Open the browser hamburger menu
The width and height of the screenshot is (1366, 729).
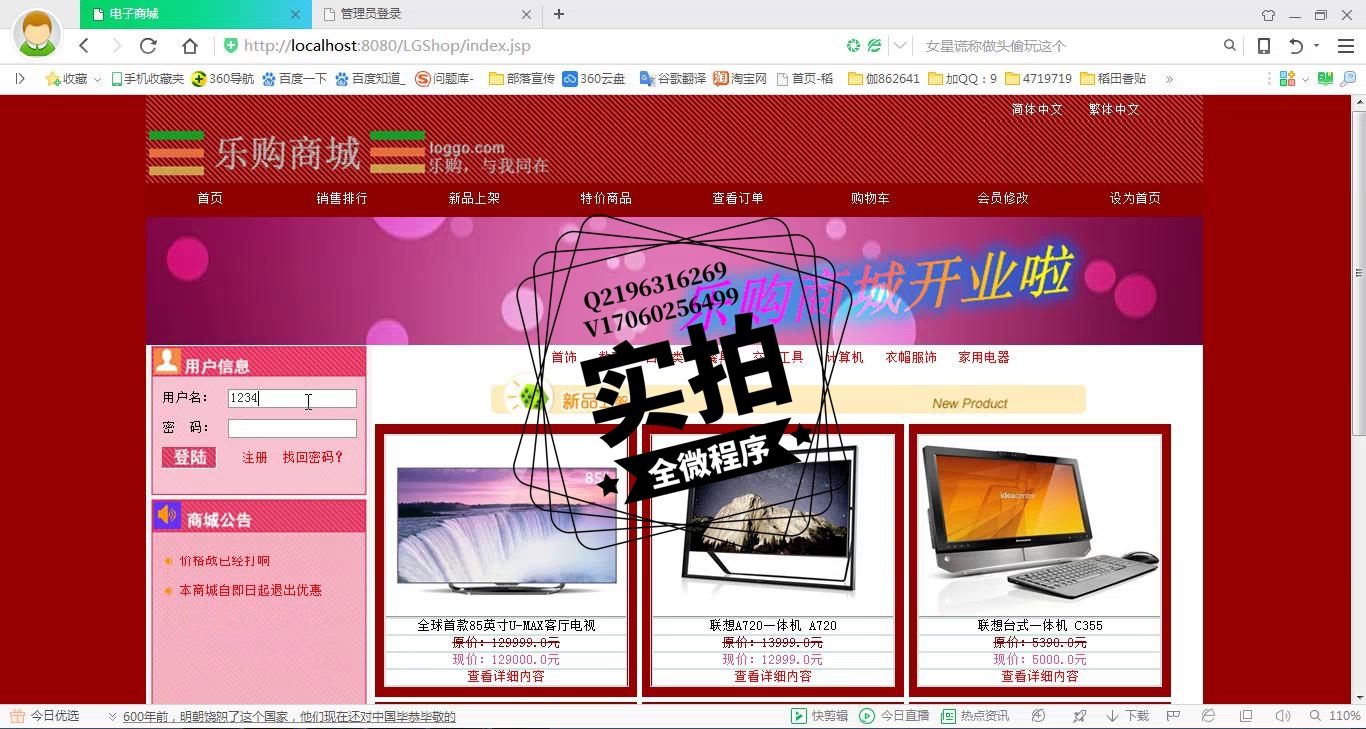coord(1346,46)
